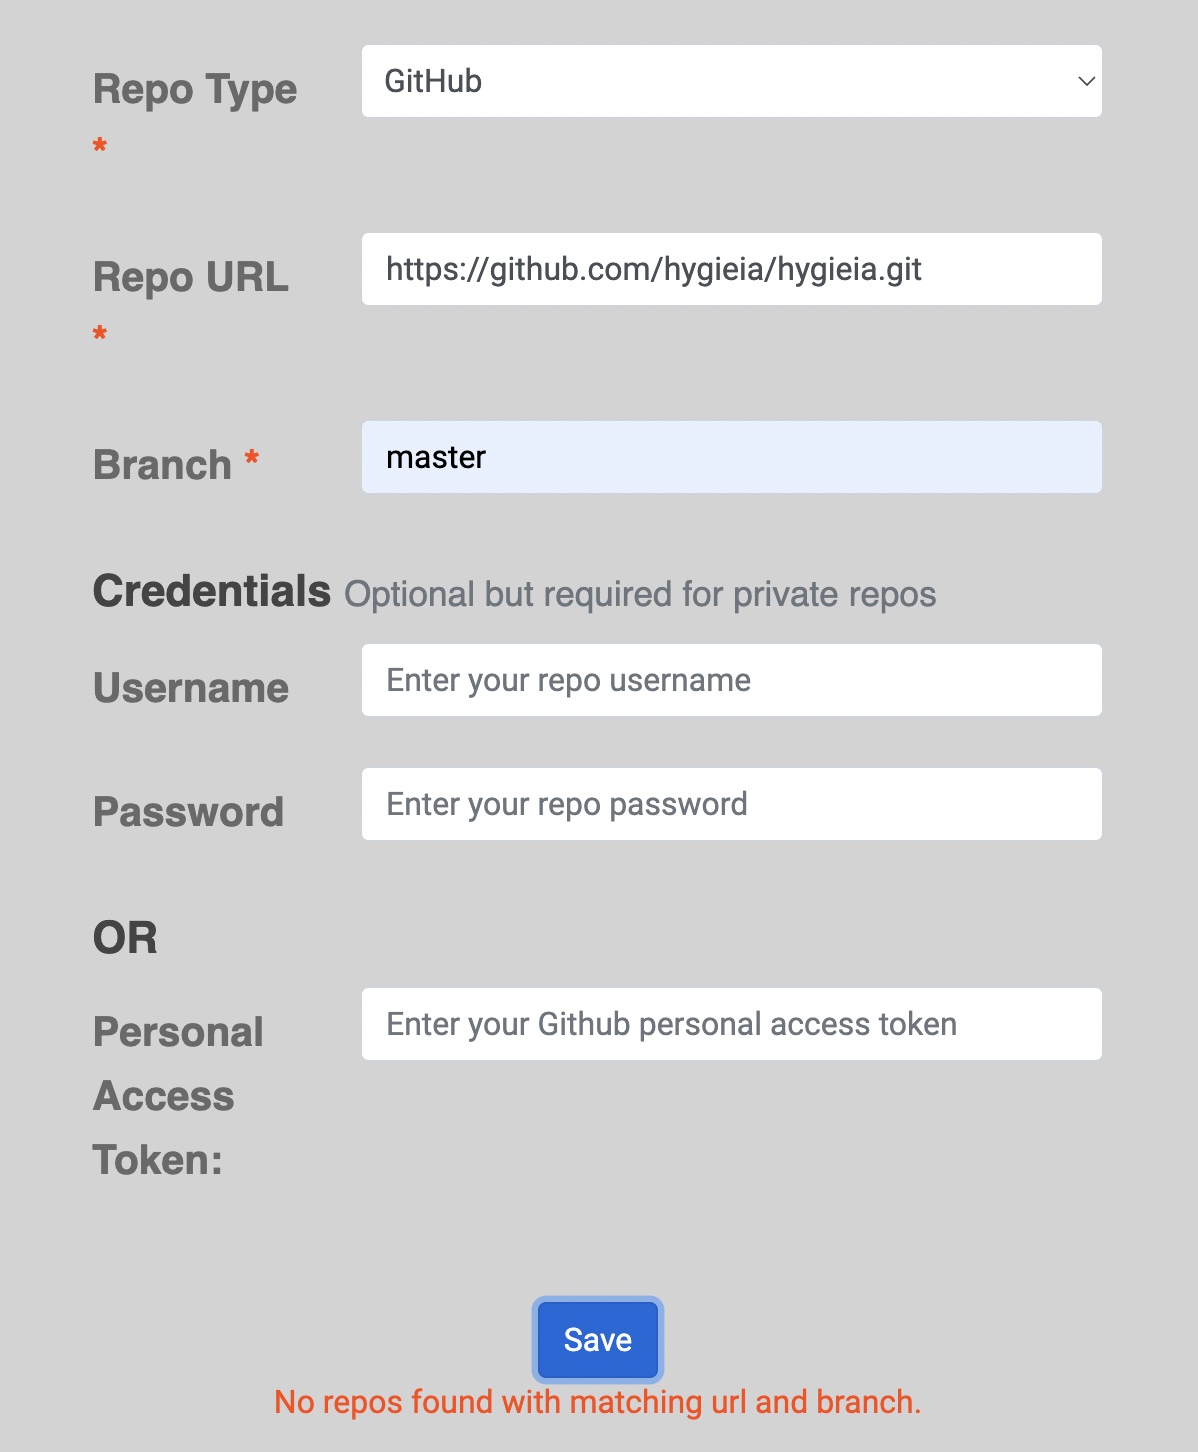
Task: Click the Personal Access Token label
Action: point(178,1096)
